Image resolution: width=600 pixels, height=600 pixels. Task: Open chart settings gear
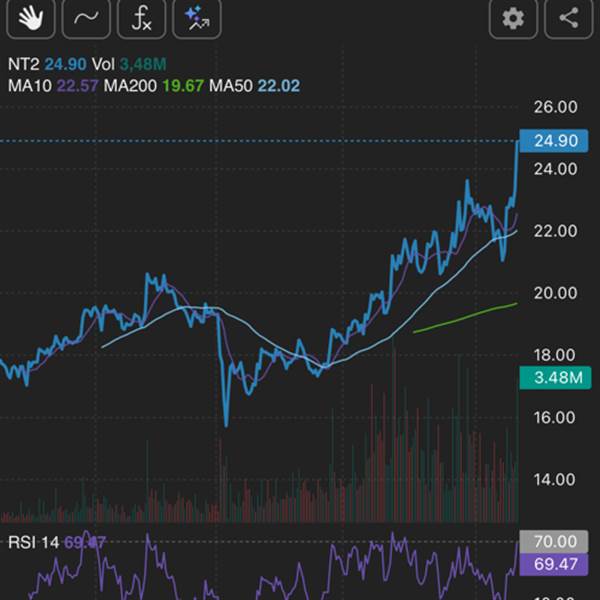tap(513, 18)
